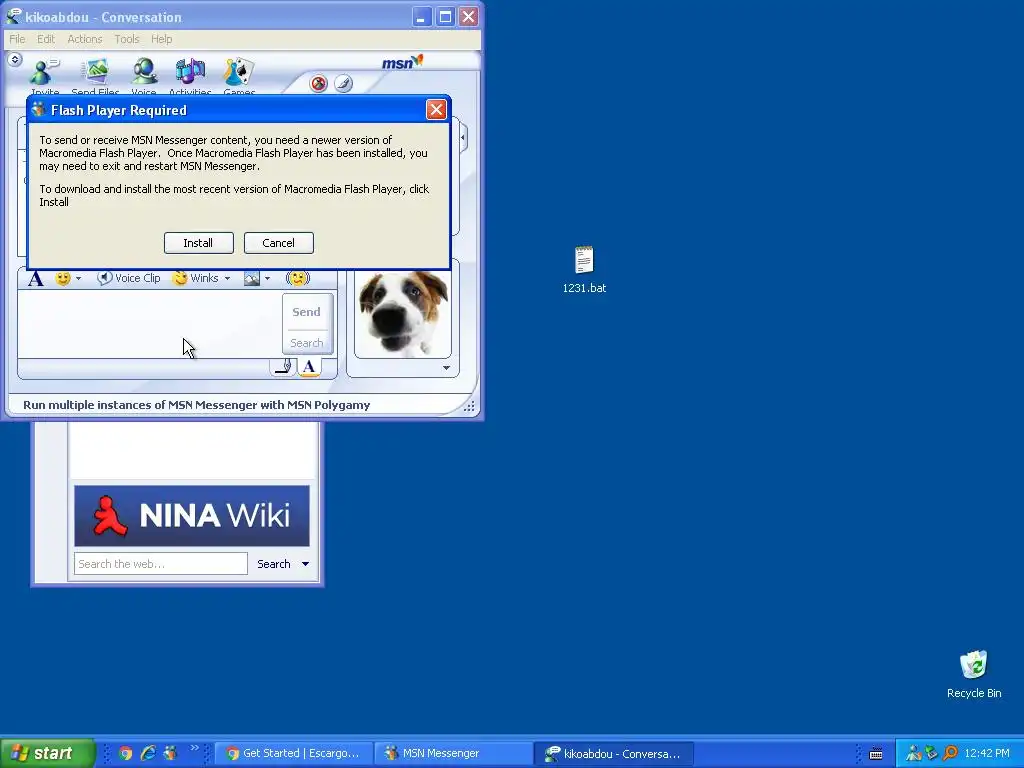Launch MSN Messenger from Quick Launch

point(170,753)
